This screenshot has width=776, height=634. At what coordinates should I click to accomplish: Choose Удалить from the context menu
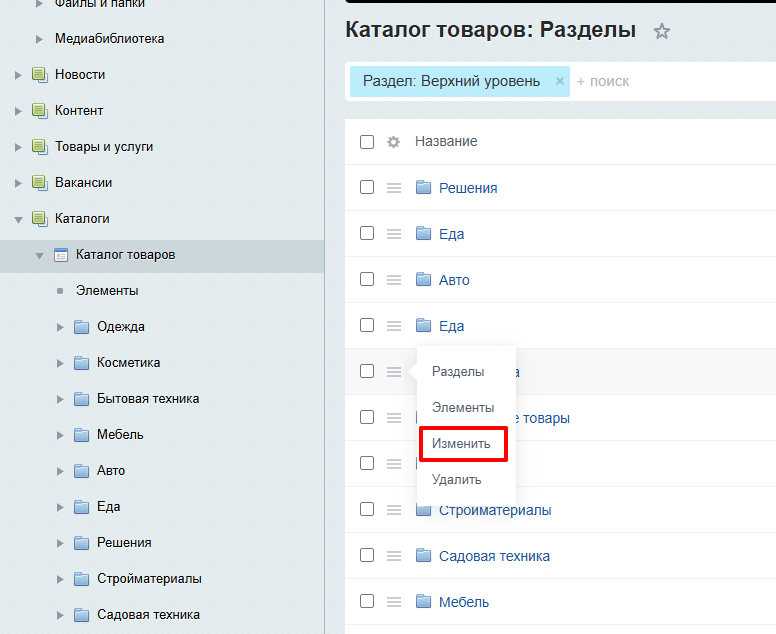[x=456, y=480]
